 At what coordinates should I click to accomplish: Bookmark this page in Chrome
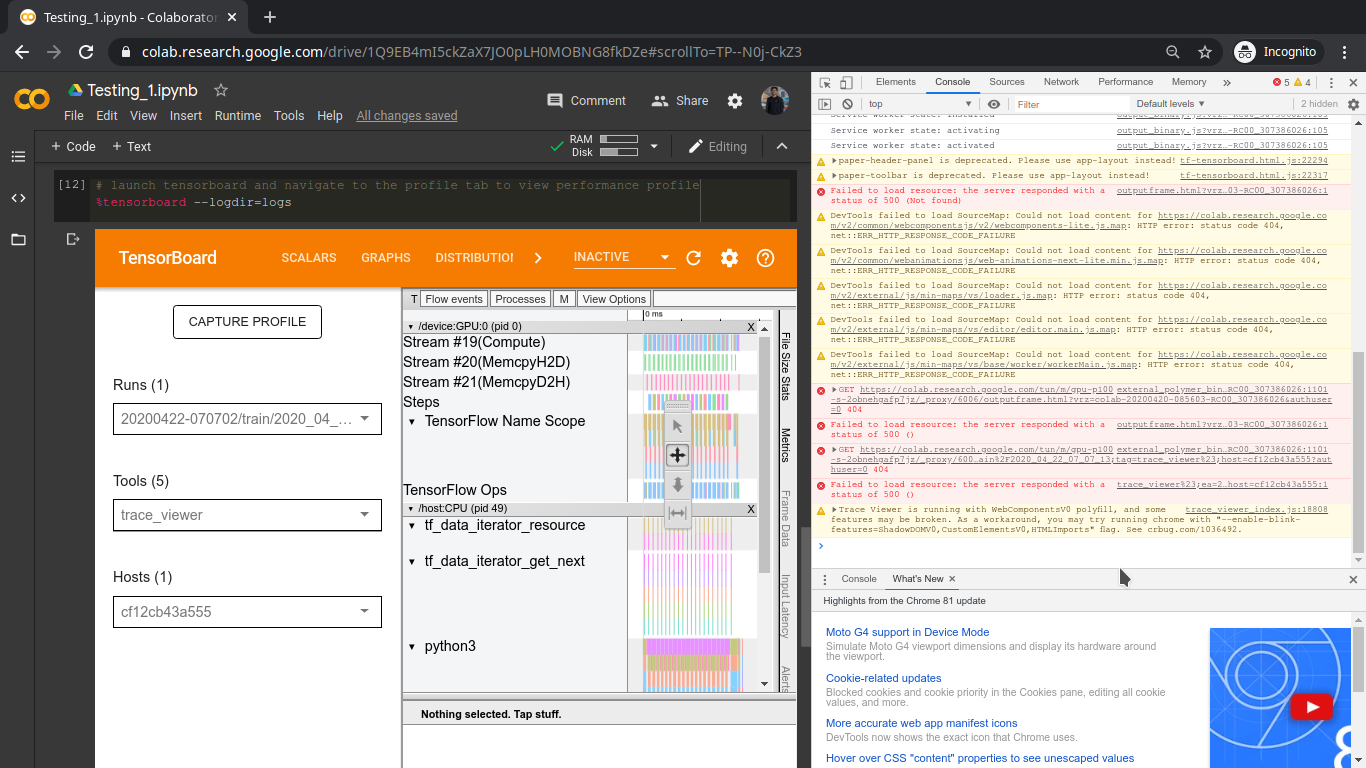tap(1205, 52)
